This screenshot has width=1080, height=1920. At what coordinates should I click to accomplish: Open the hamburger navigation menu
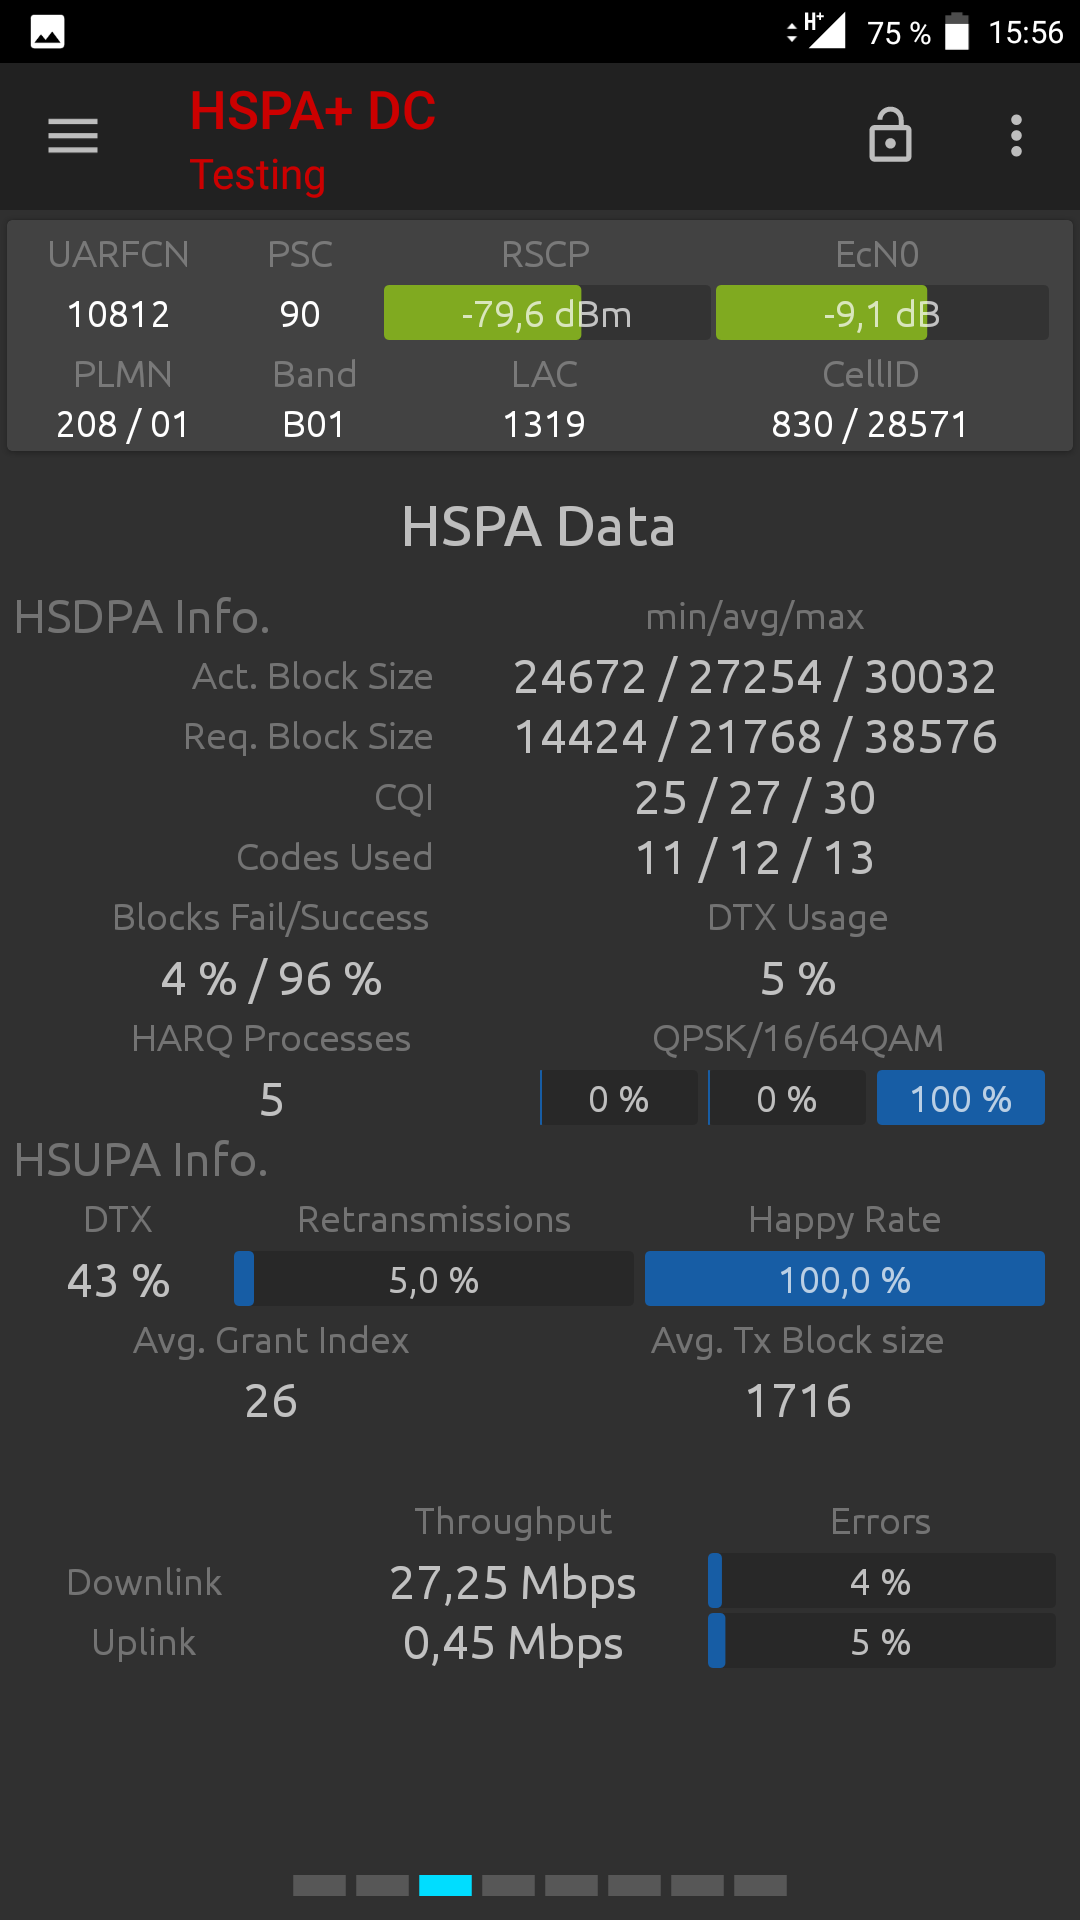pyautogui.click(x=73, y=136)
